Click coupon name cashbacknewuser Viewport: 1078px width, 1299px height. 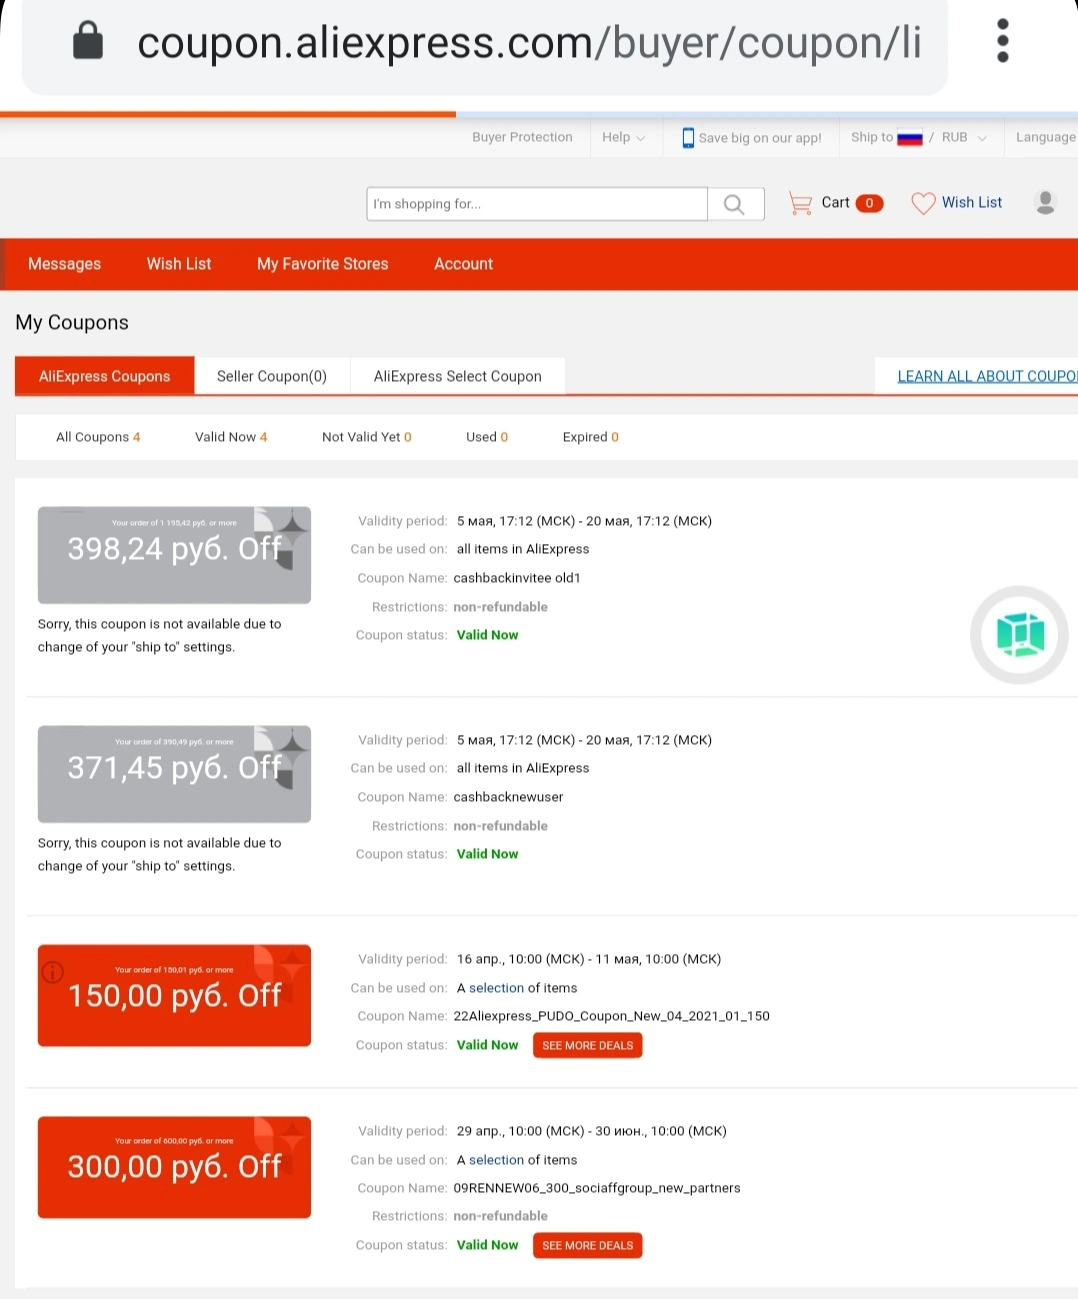(508, 797)
